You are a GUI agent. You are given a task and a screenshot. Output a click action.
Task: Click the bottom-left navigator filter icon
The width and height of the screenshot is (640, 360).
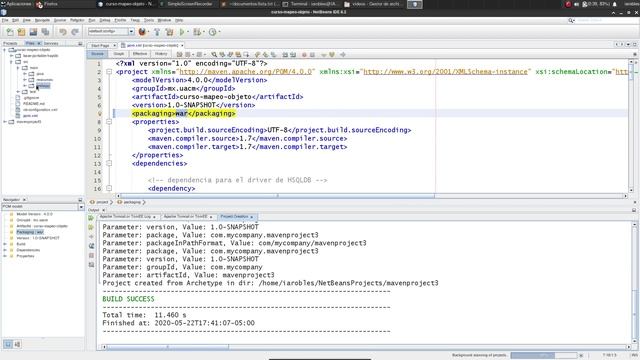click(8, 344)
